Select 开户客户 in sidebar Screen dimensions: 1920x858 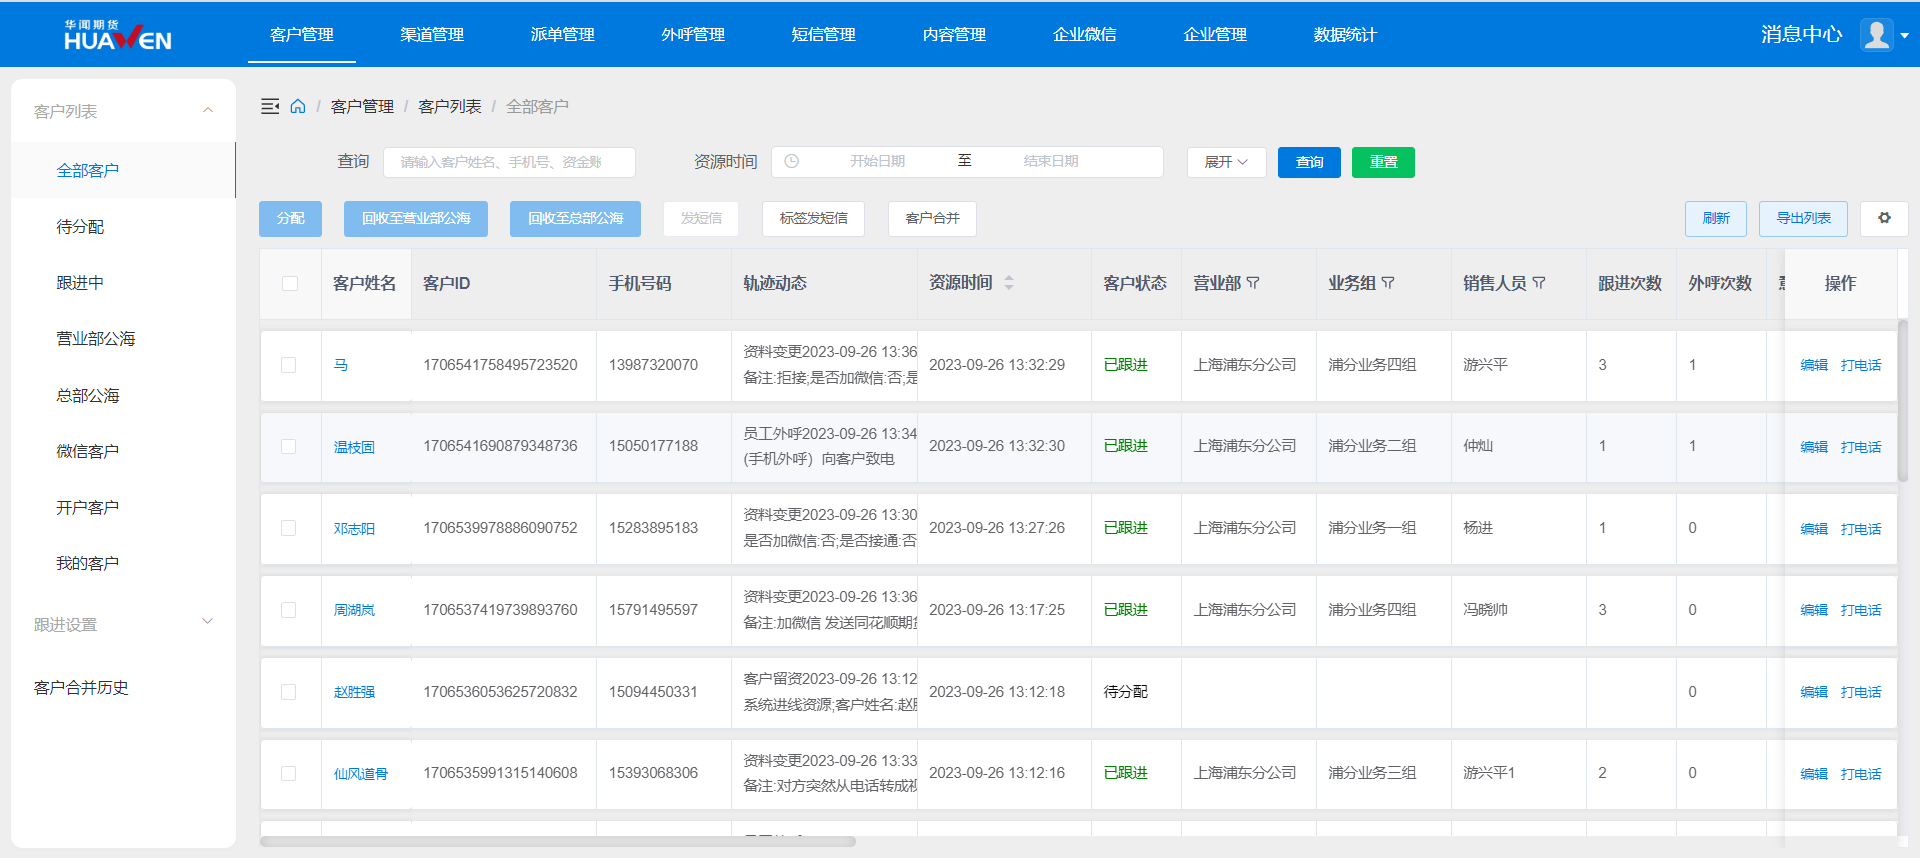pos(123,507)
